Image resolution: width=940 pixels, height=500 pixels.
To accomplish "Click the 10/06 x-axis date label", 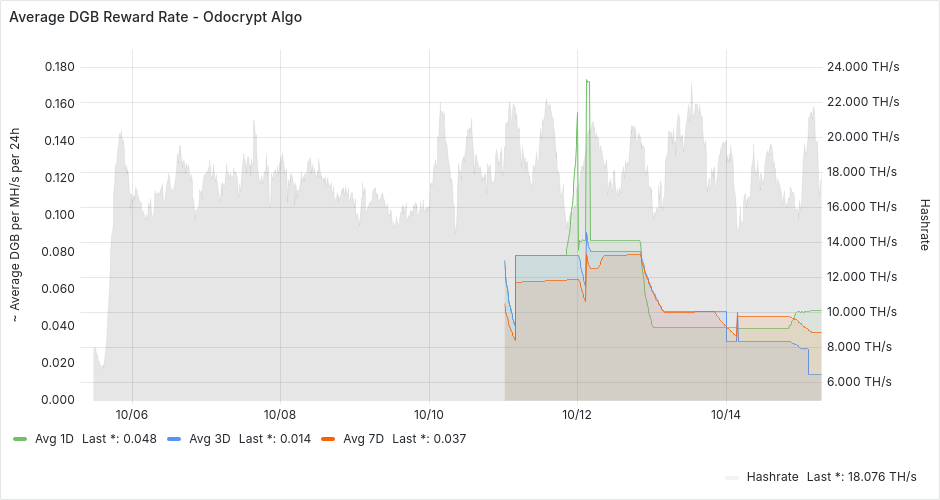I will pos(131,414).
